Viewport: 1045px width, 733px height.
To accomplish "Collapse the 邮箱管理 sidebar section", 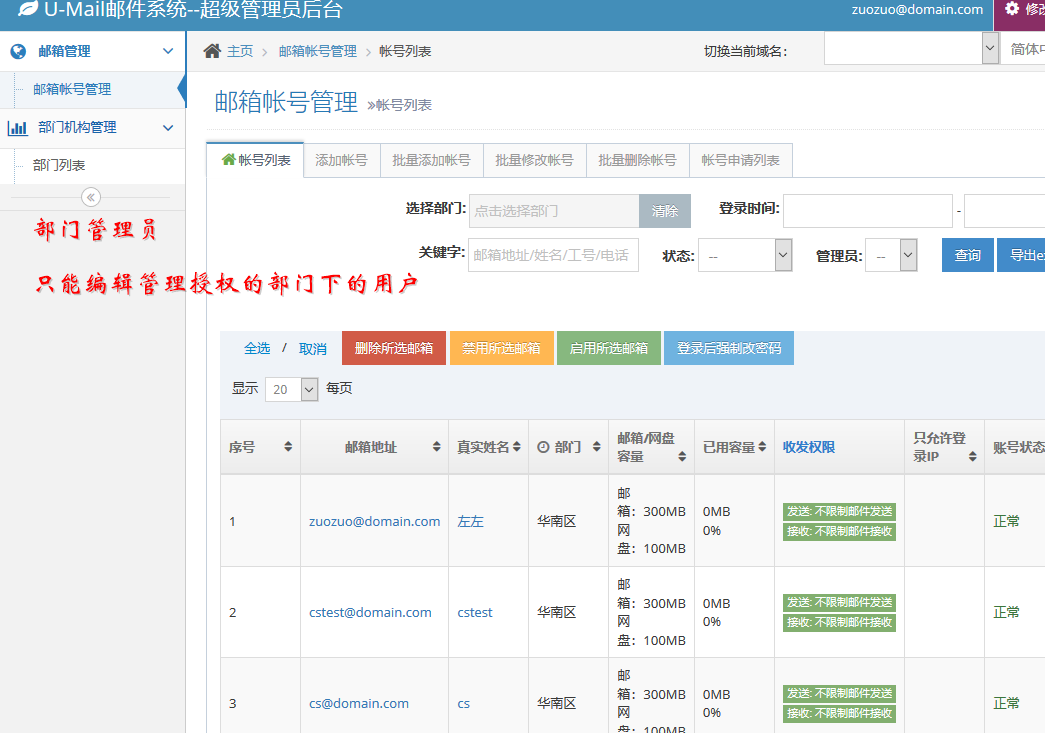I will (x=167, y=51).
